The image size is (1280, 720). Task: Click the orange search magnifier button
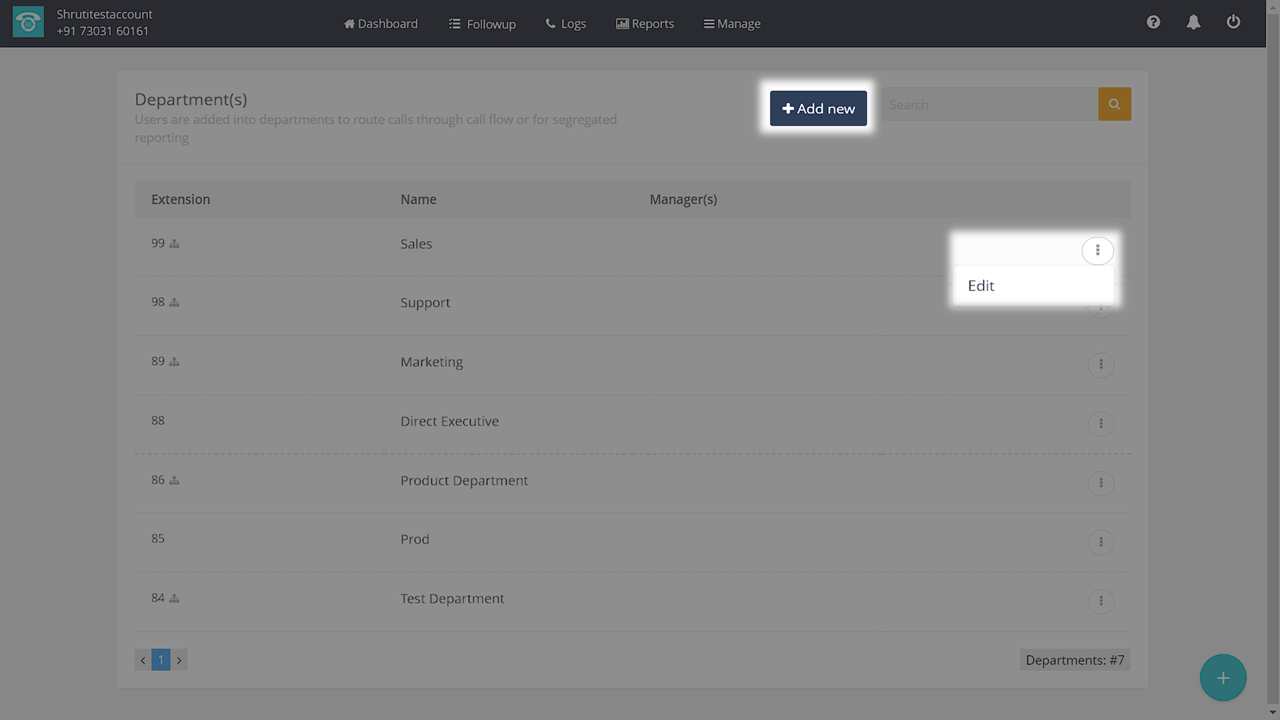coord(1114,104)
